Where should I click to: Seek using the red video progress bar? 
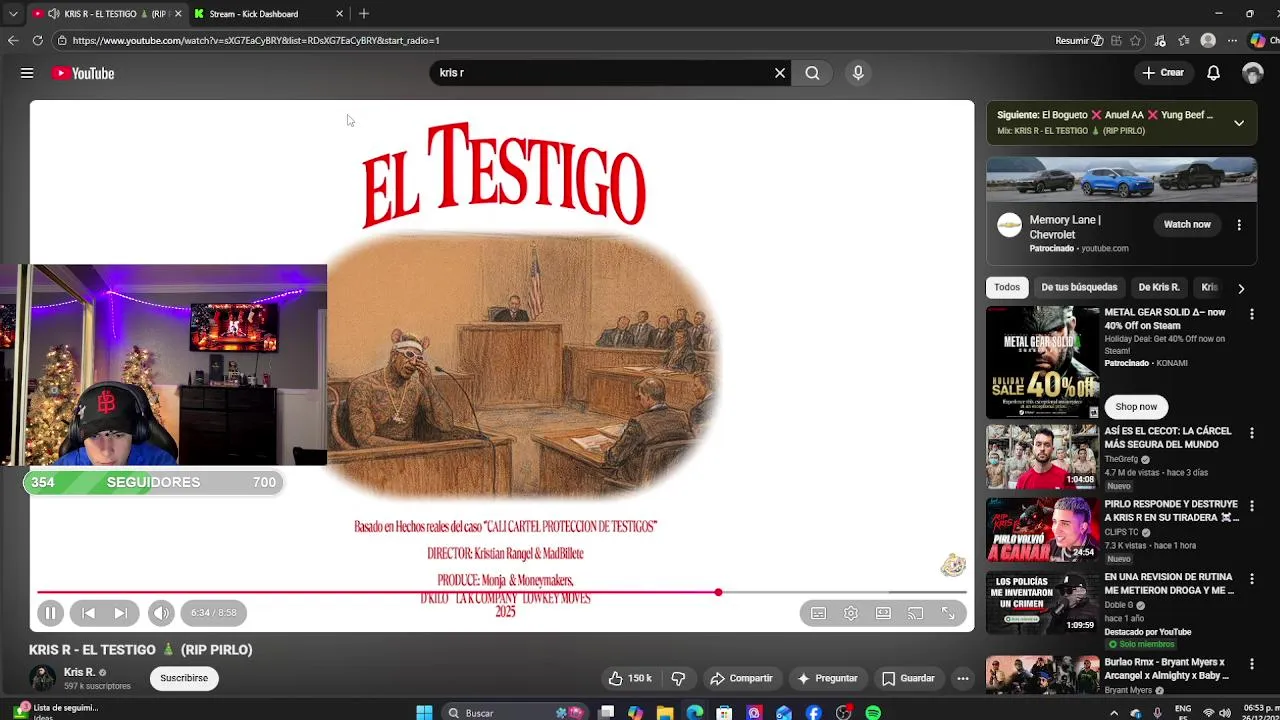click(x=502, y=593)
